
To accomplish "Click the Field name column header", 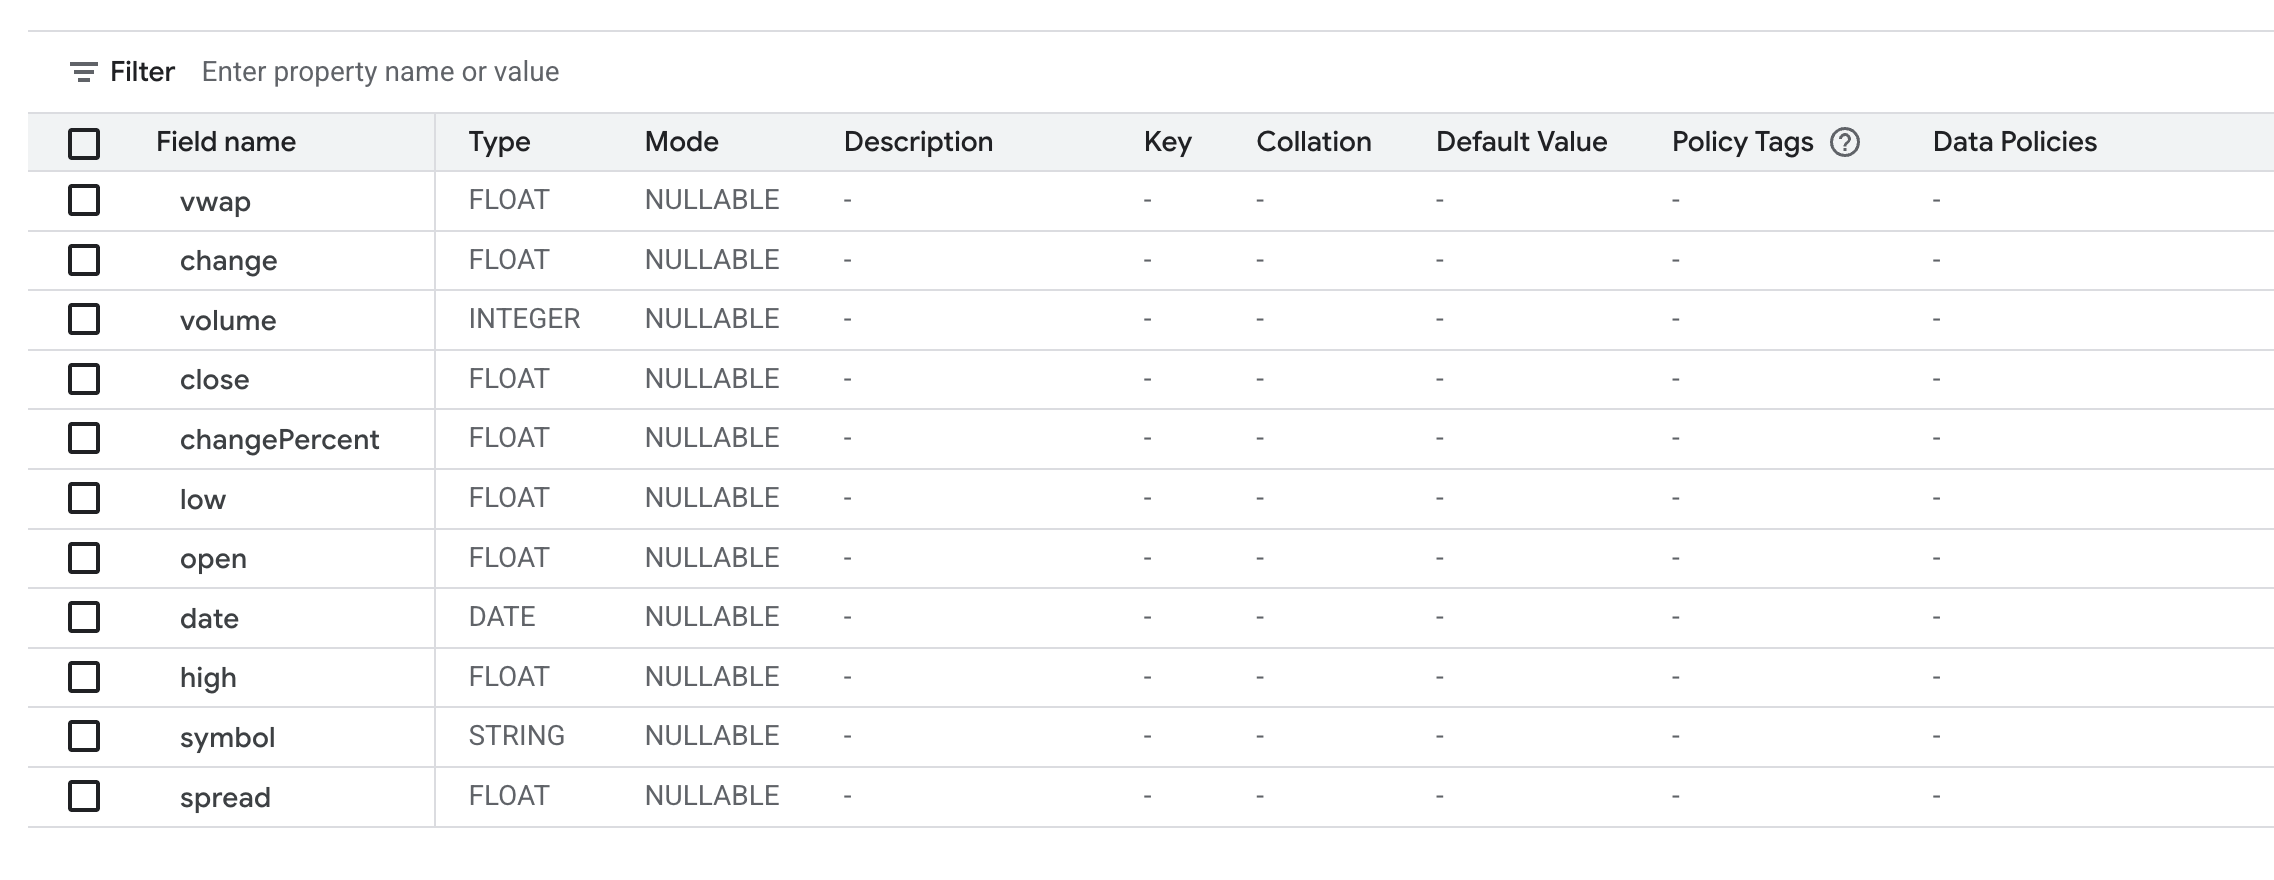I will click(x=226, y=142).
